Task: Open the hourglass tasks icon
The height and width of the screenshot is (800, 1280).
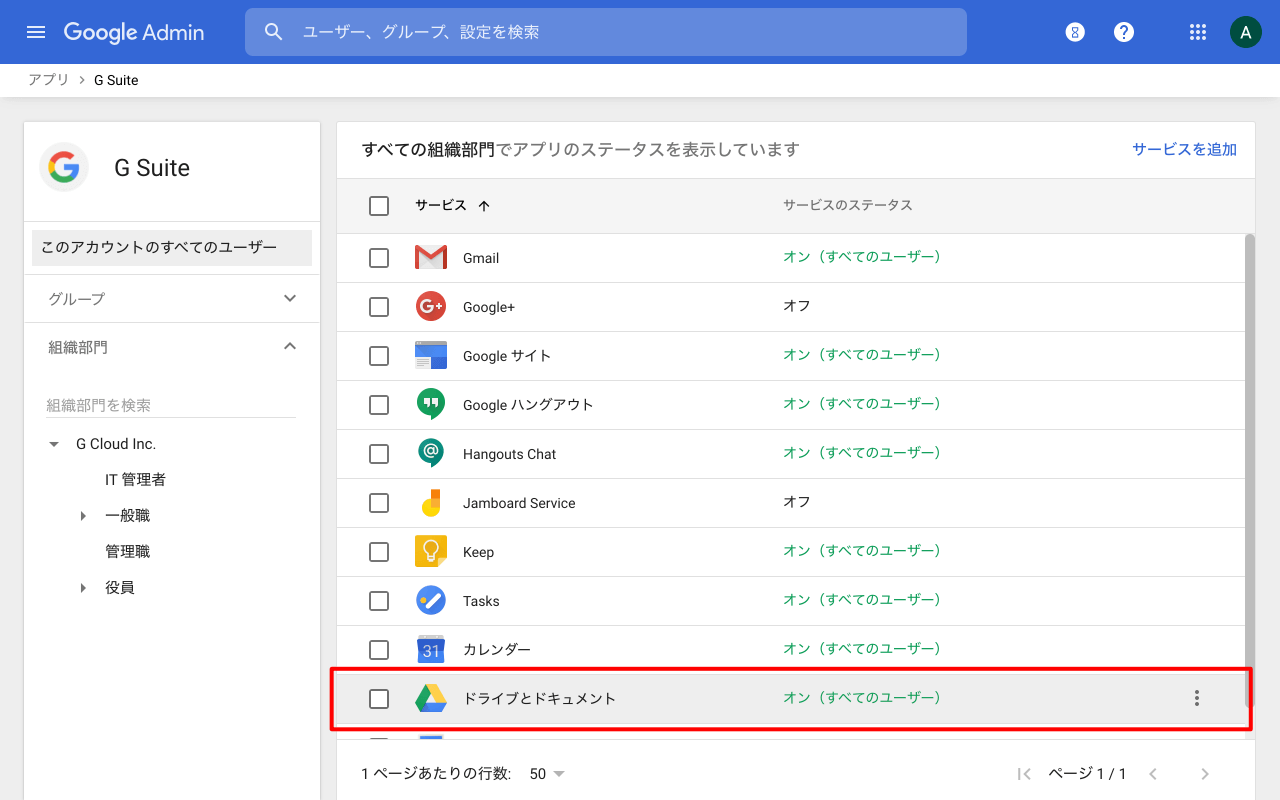Action: click(x=1075, y=32)
